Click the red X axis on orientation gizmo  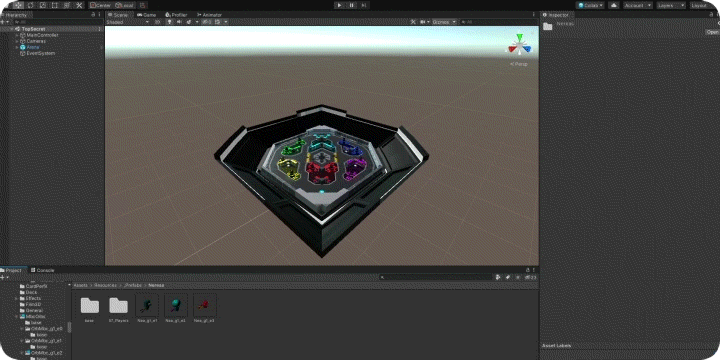512,49
